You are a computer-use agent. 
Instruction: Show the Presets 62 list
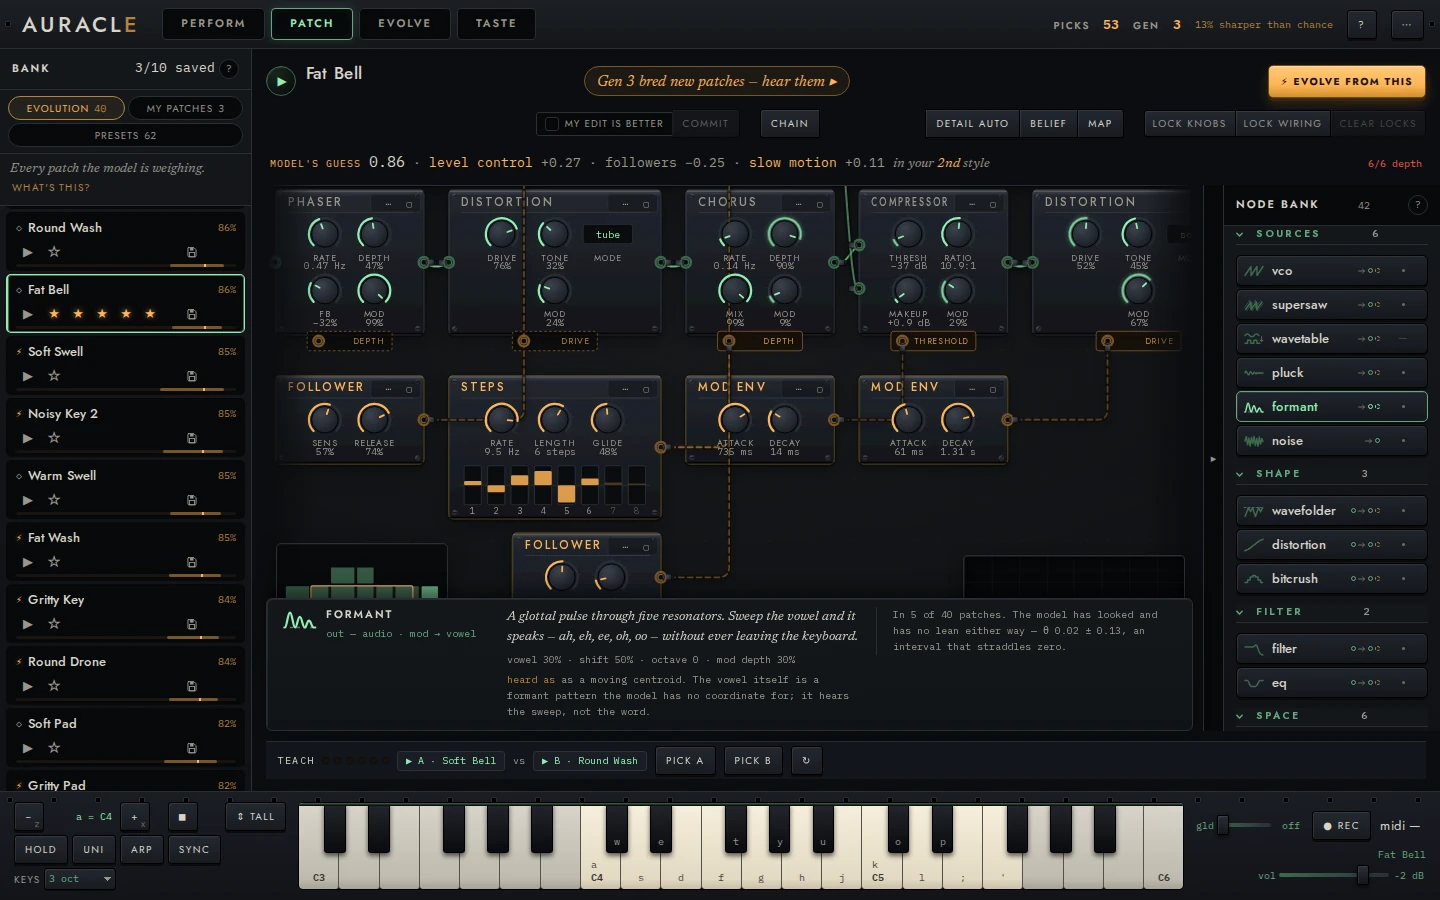[125, 135]
